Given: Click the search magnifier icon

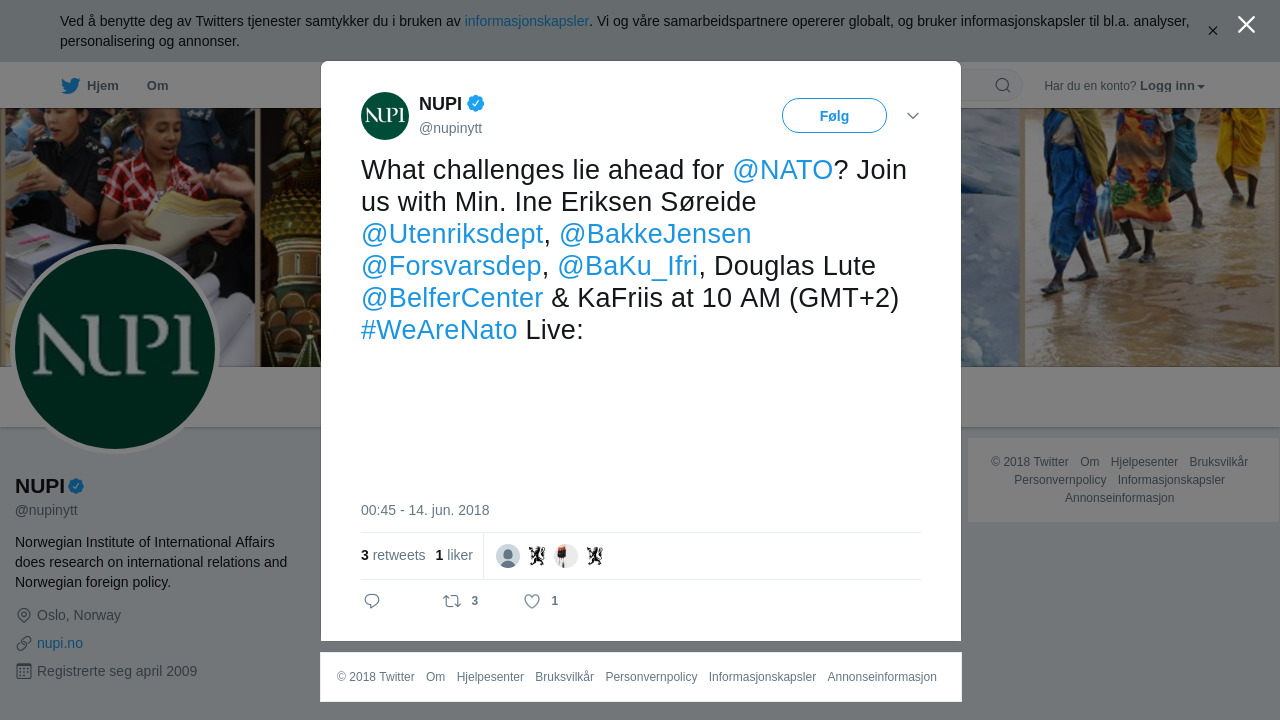Looking at the screenshot, I should [x=1003, y=85].
